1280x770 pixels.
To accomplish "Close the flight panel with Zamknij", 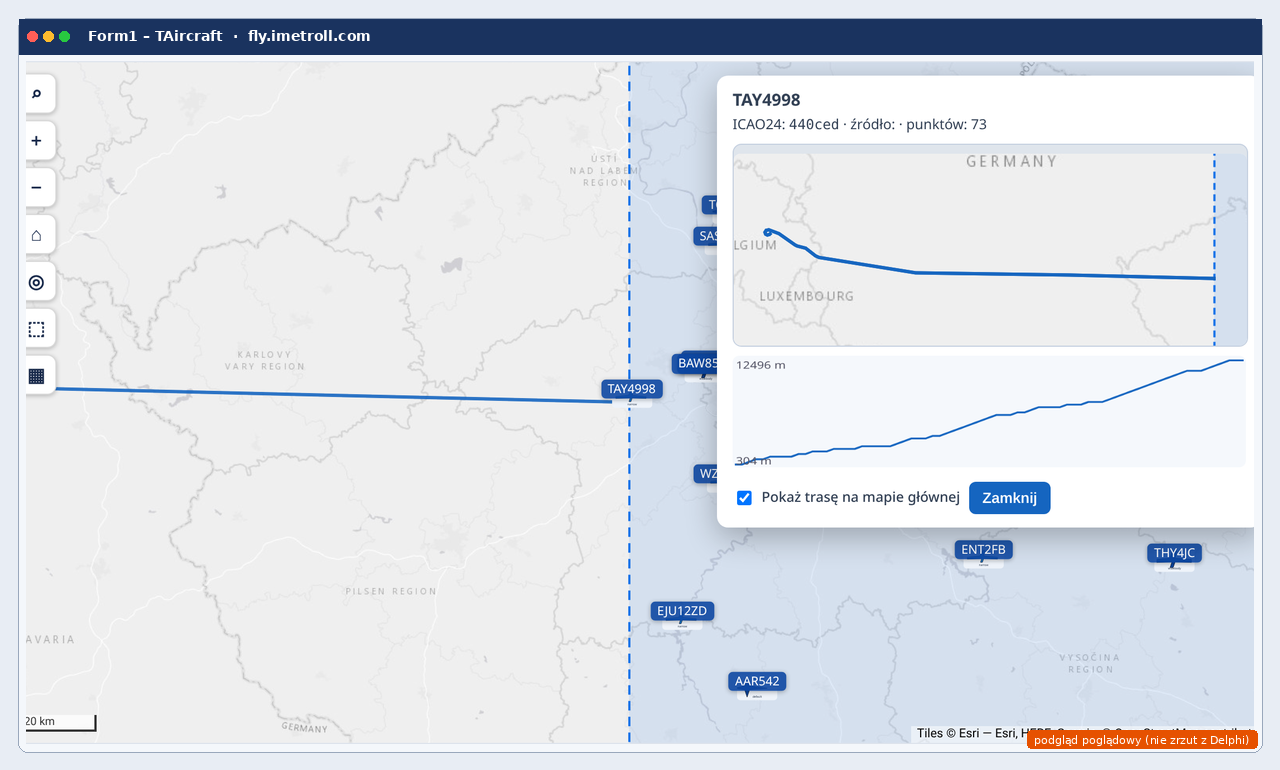I will [x=1009, y=498].
